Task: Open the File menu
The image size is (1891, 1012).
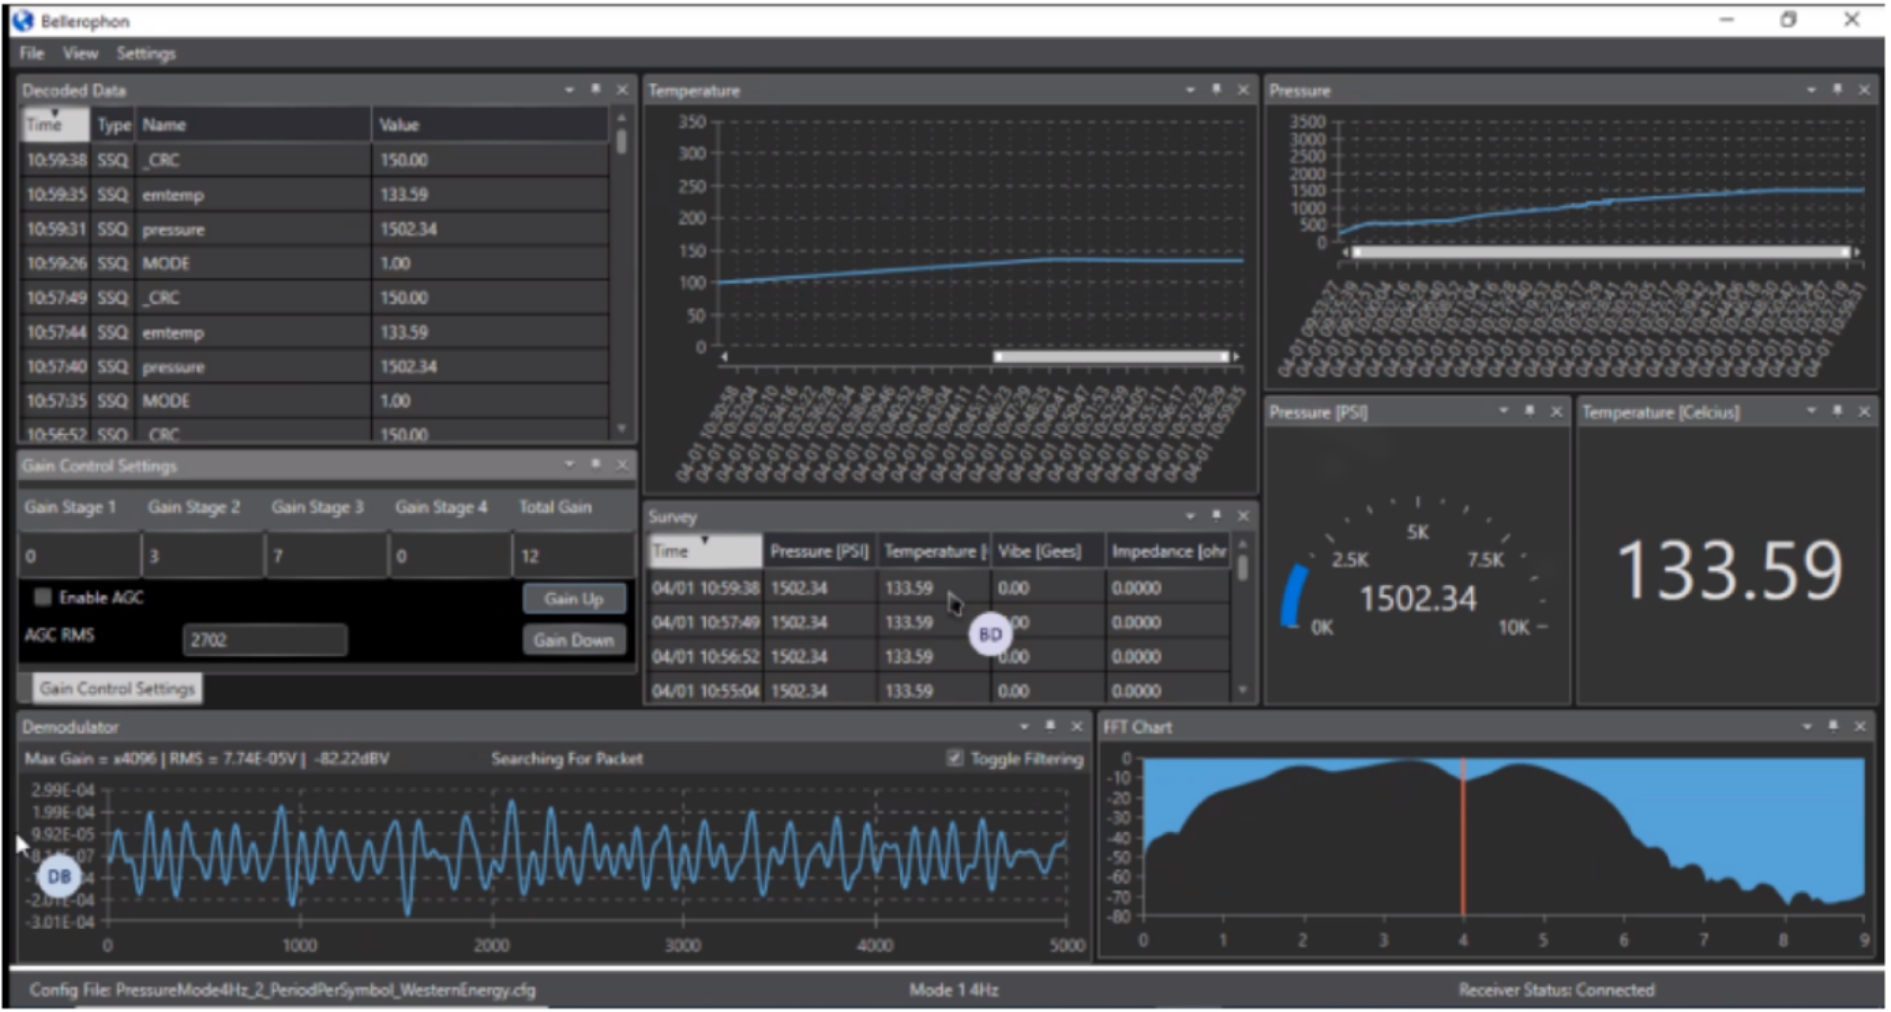Action: 31,53
